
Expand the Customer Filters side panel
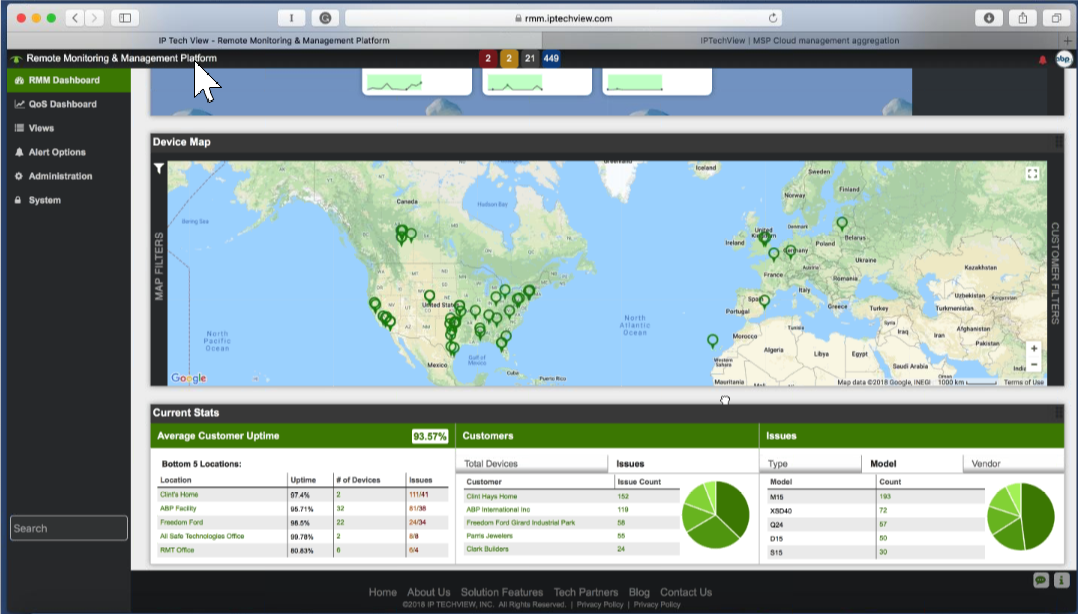coord(1054,273)
